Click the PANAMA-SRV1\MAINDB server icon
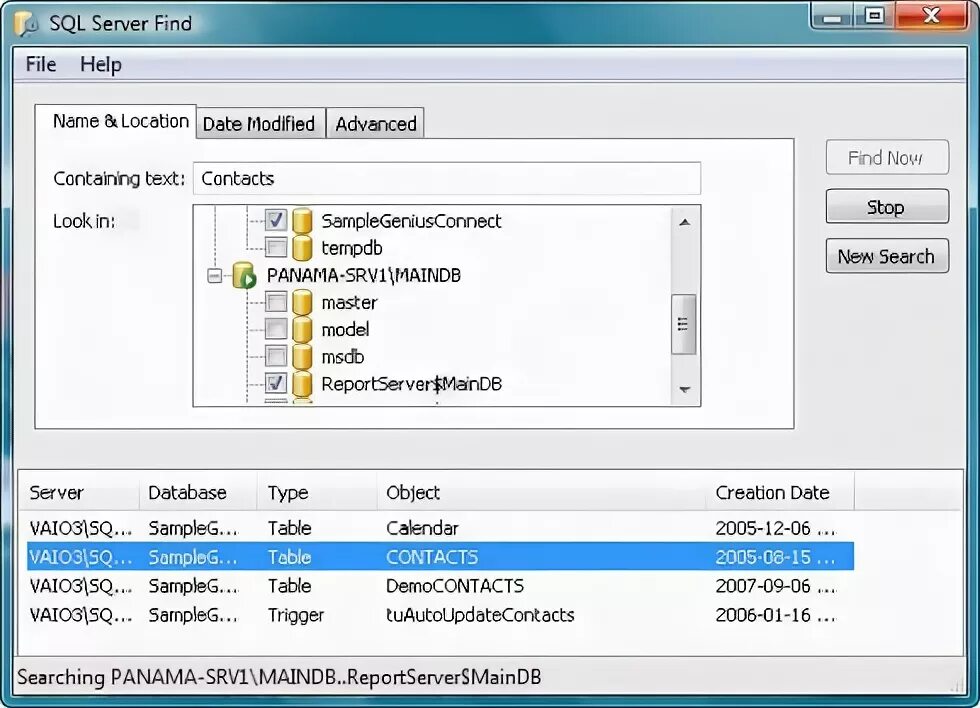 pos(244,276)
